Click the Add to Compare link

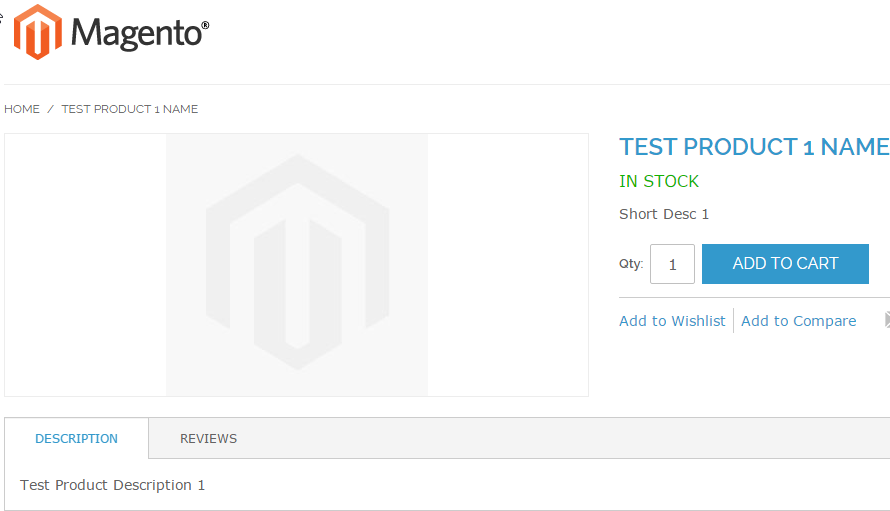pos(799,321)
